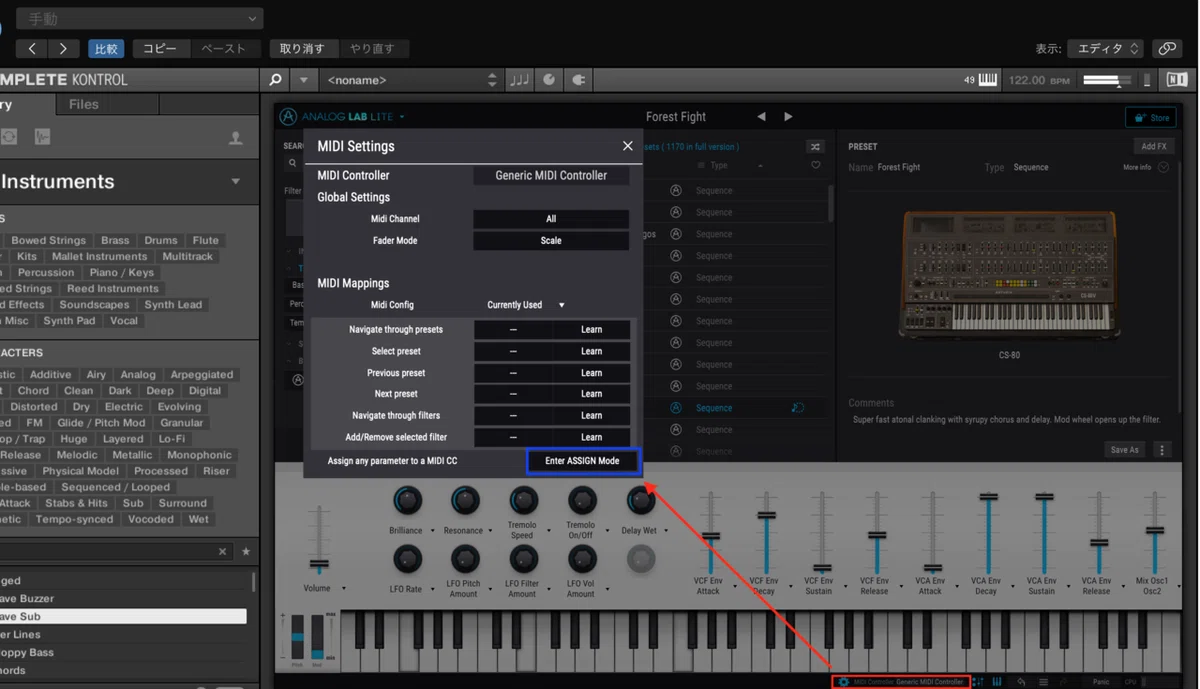Open the Store button
The image size is (1200, 689).
coord(1151,117)
